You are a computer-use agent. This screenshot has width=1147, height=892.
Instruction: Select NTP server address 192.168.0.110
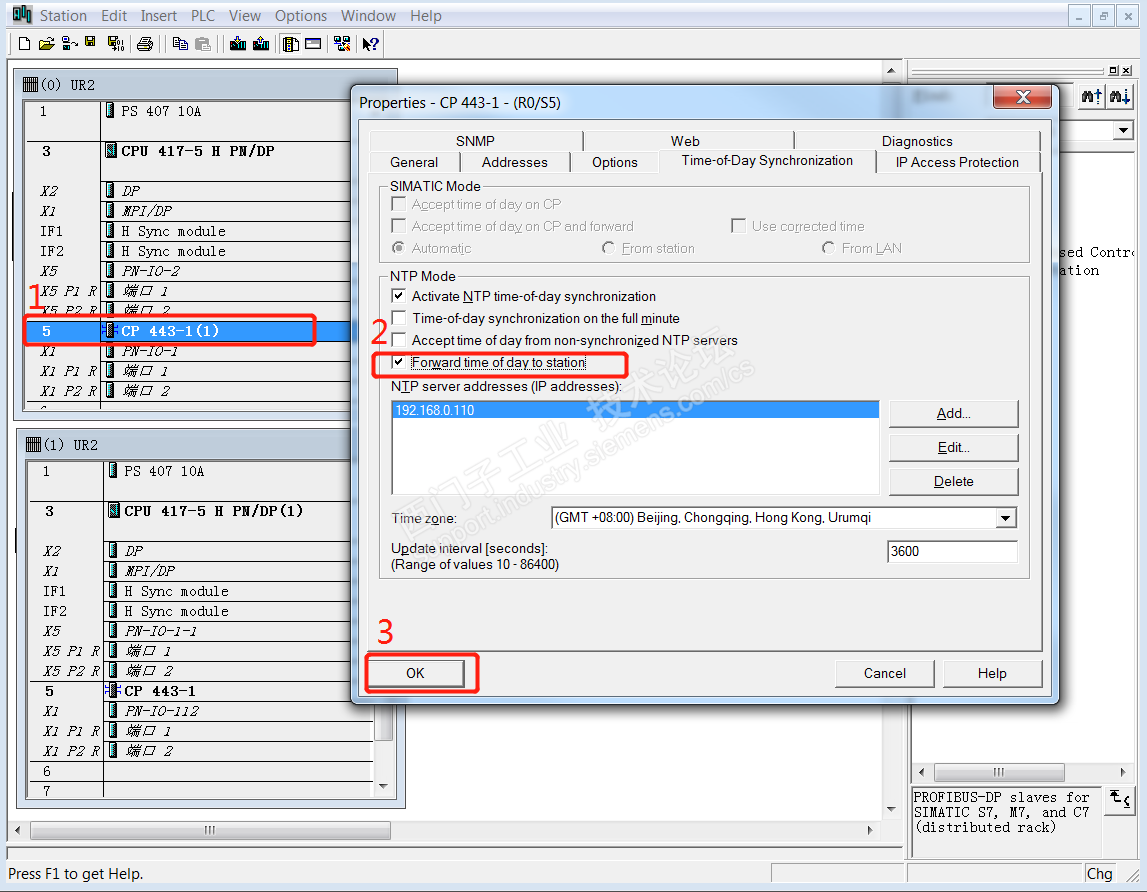[x=635, y=410]
